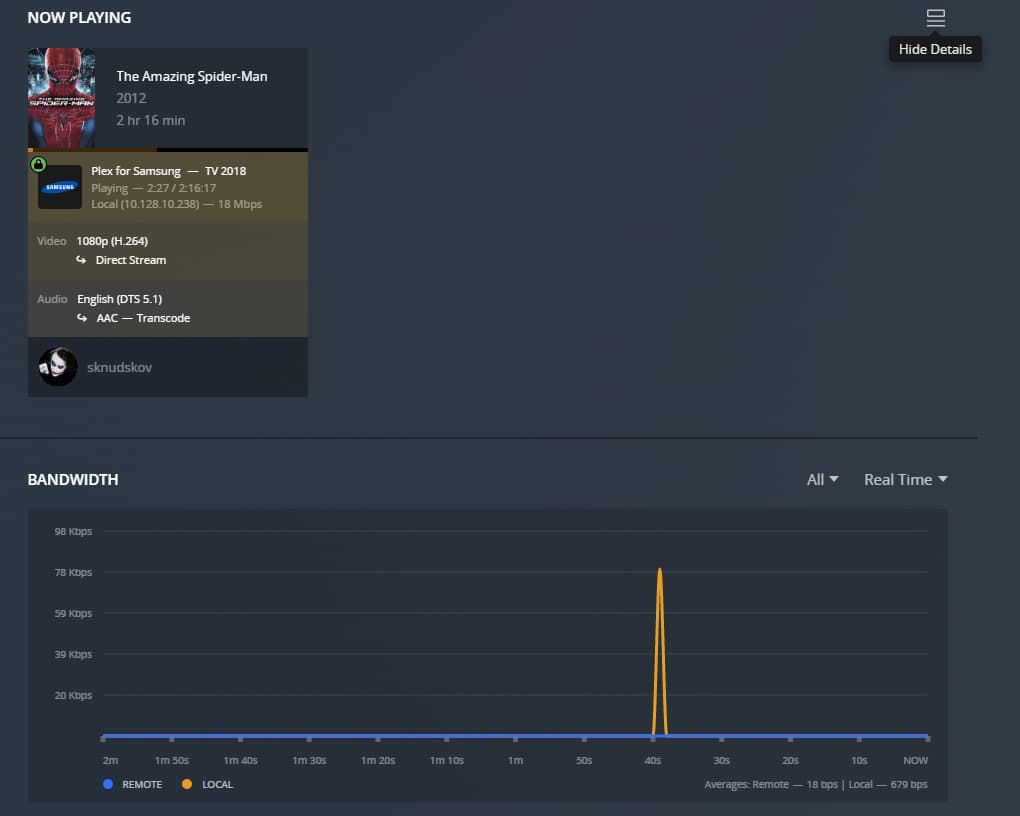Click the '2 hr 16 min' duration text
The width and height of the screenshot is (1020, 816).
[151, 120]
